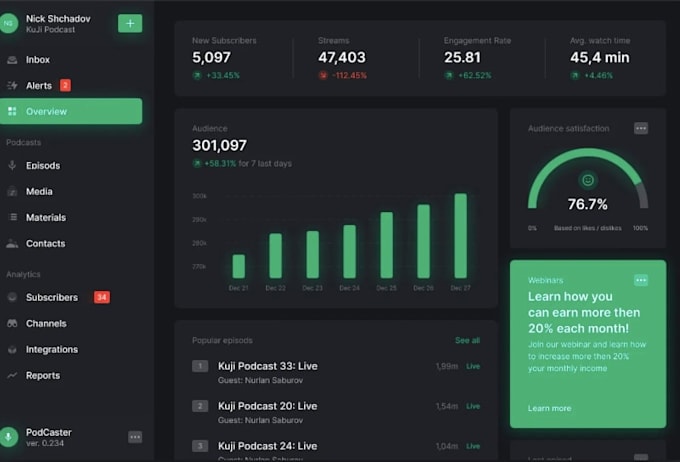Open Audience satisfaction options menu

(641, 128)
